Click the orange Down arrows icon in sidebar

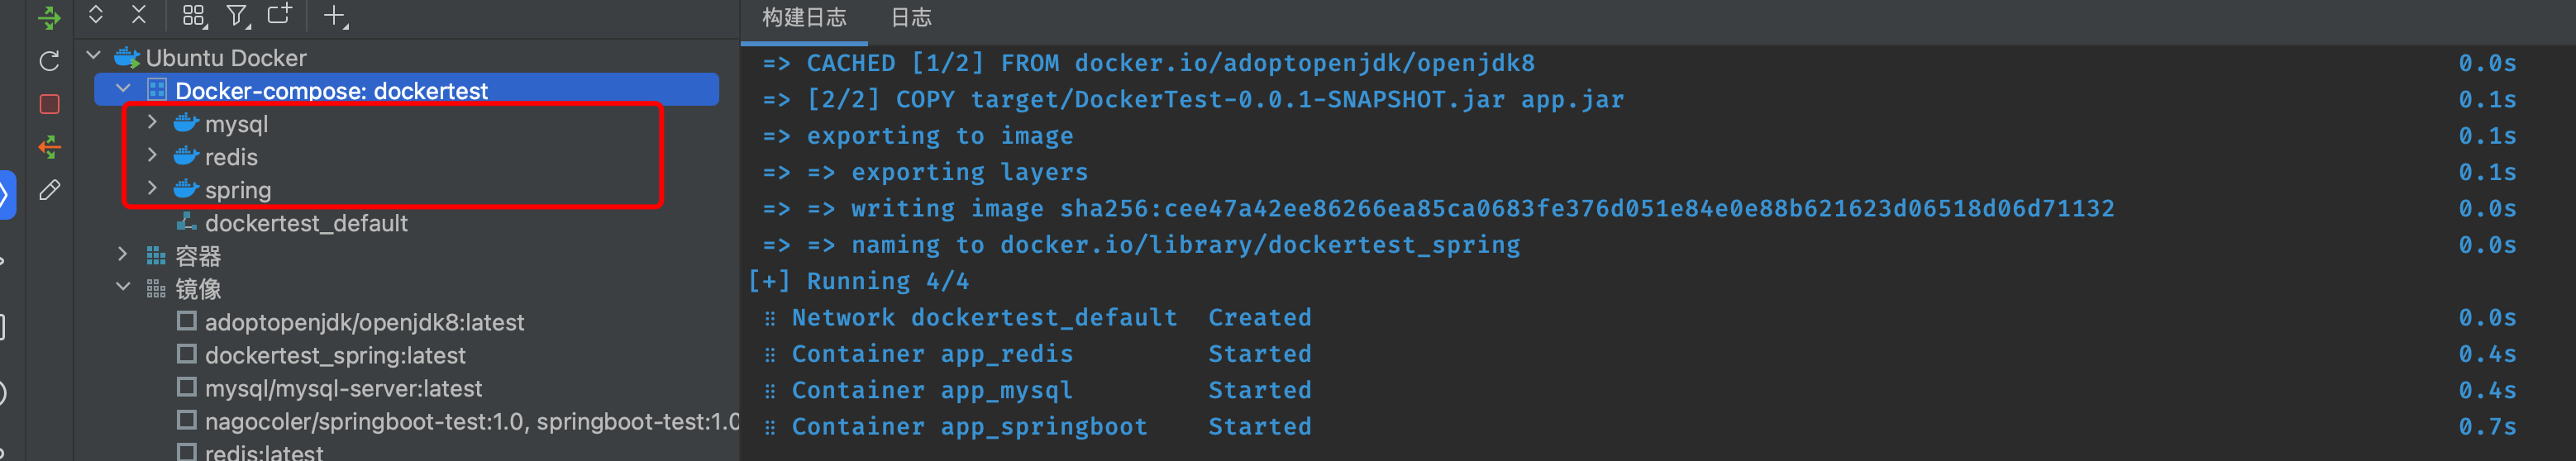point(49,147)
